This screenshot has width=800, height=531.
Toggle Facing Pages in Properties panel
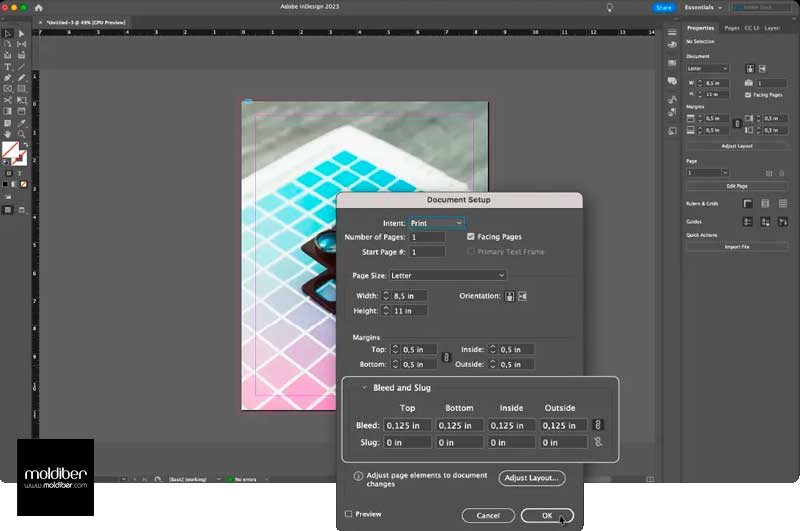[750, 94]
